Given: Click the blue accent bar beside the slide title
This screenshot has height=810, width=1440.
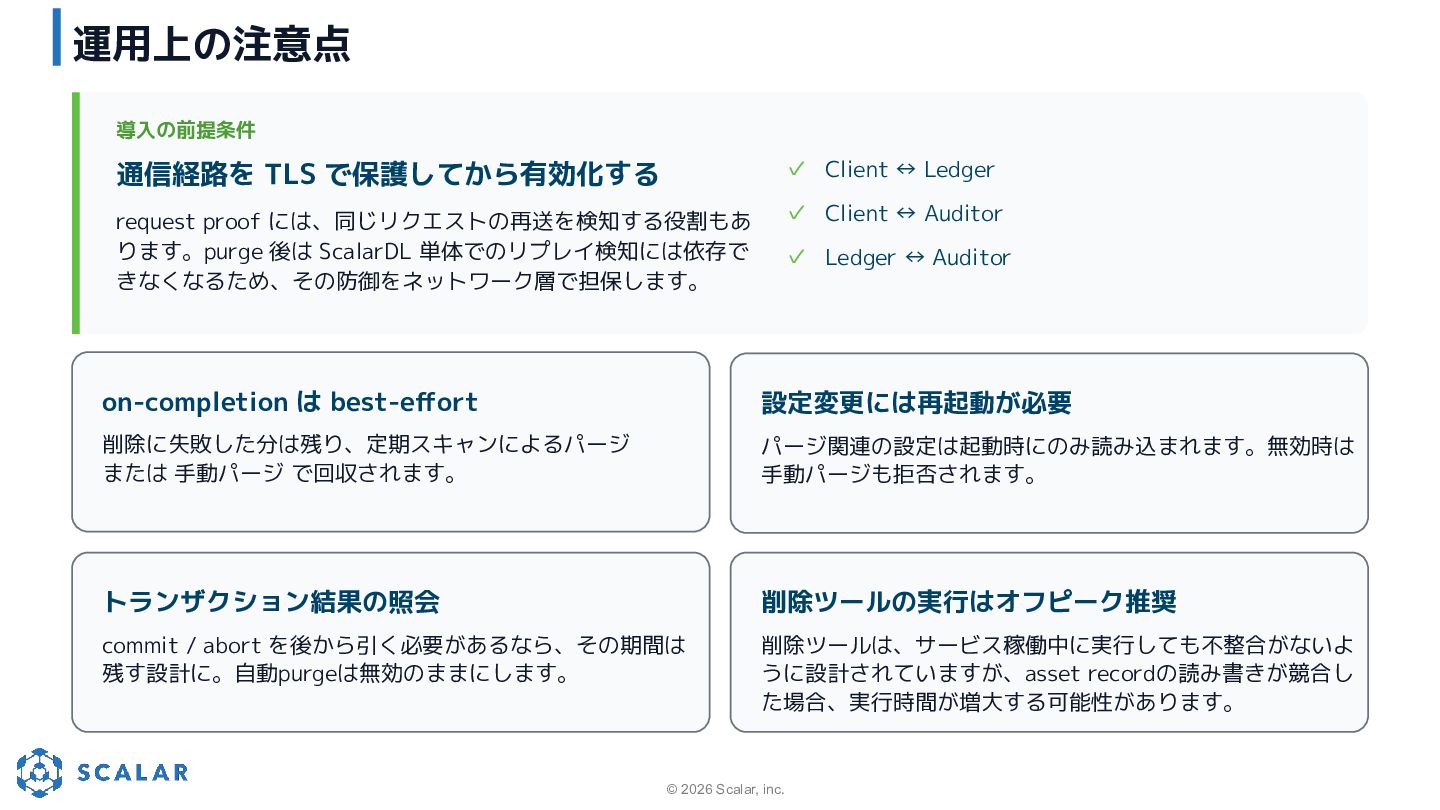Looking at the screenshot, I should click(57, 37).
